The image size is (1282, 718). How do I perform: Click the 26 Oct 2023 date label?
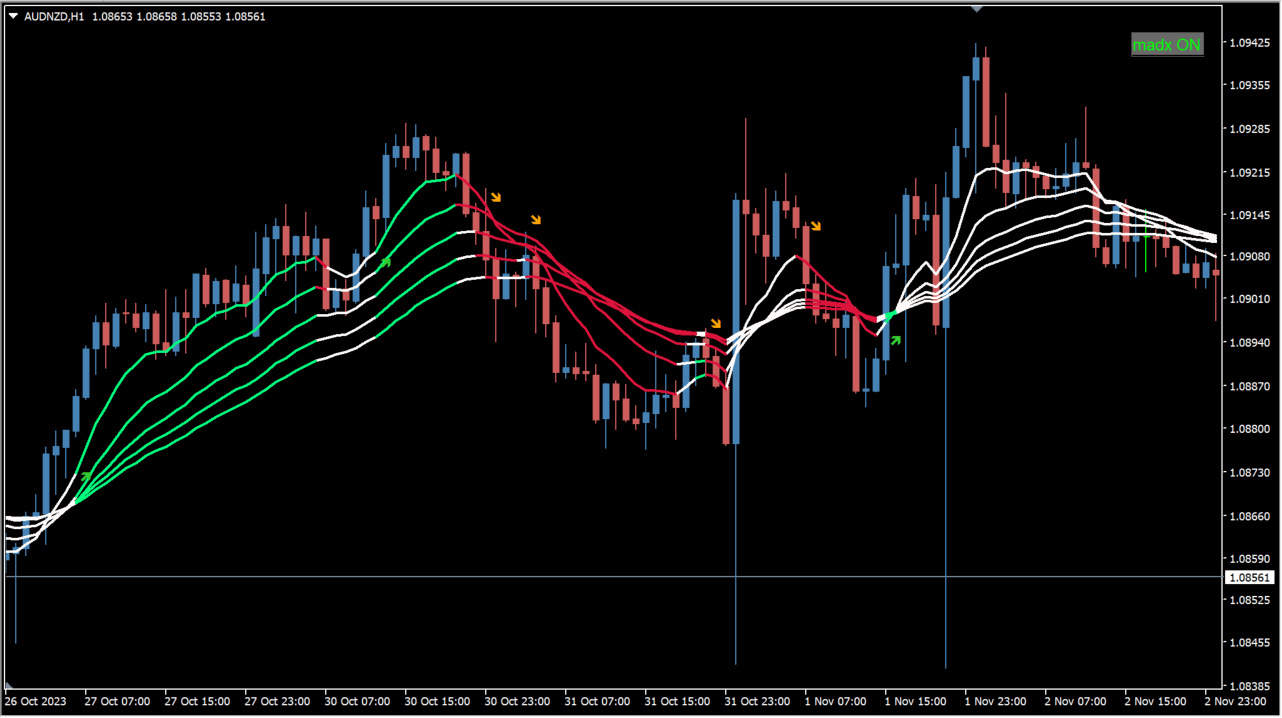pos(36,702)
